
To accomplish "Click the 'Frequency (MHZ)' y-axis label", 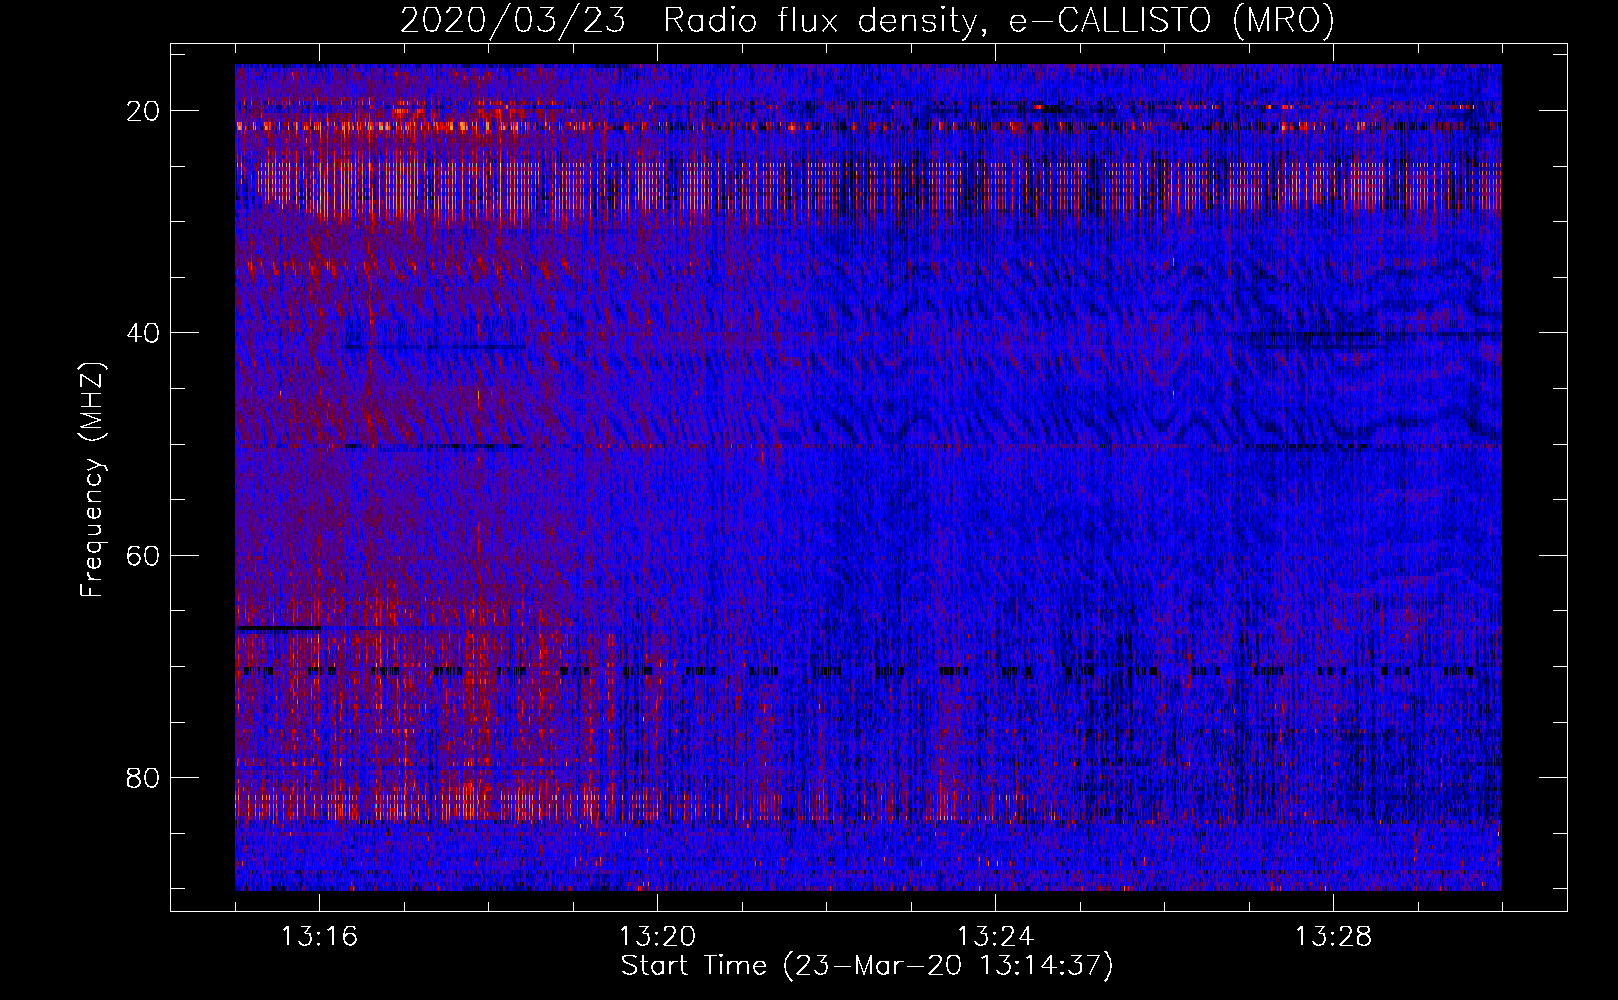I will 92,480.
